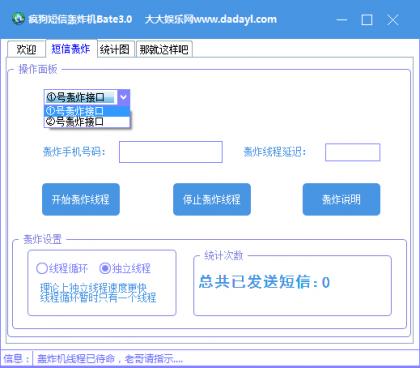Viewport: 420px width, 368px height.
Task: Open the 统计图 tab
Action: pyautogui.click(x=115, y=49)
